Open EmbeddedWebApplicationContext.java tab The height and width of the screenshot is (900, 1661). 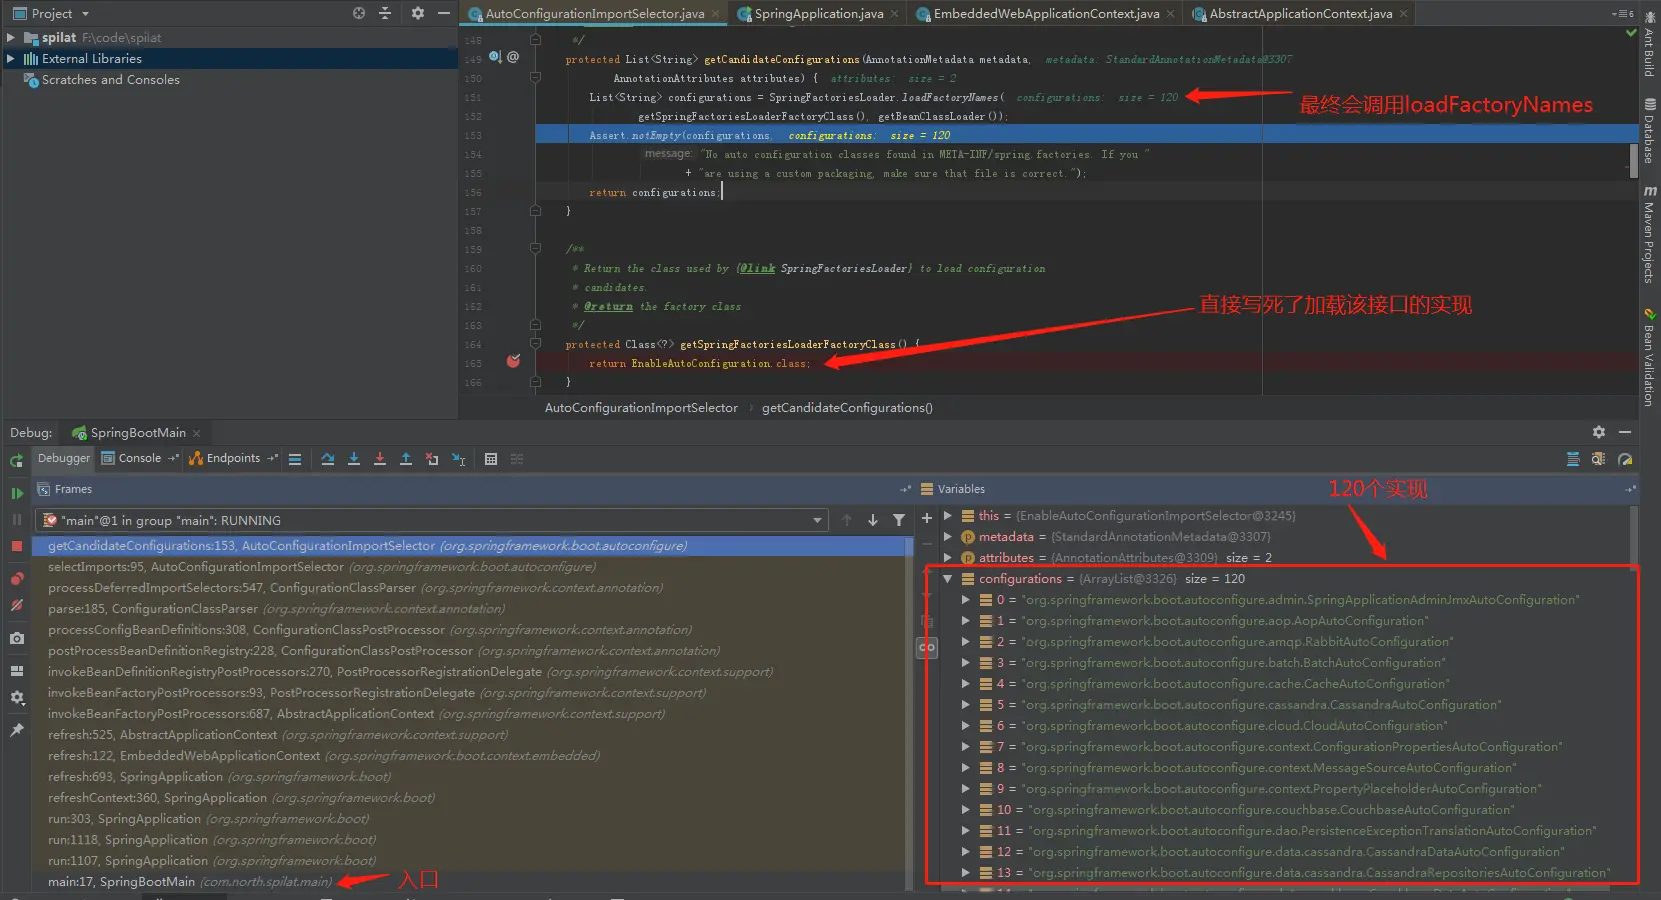coord(1046,14)
